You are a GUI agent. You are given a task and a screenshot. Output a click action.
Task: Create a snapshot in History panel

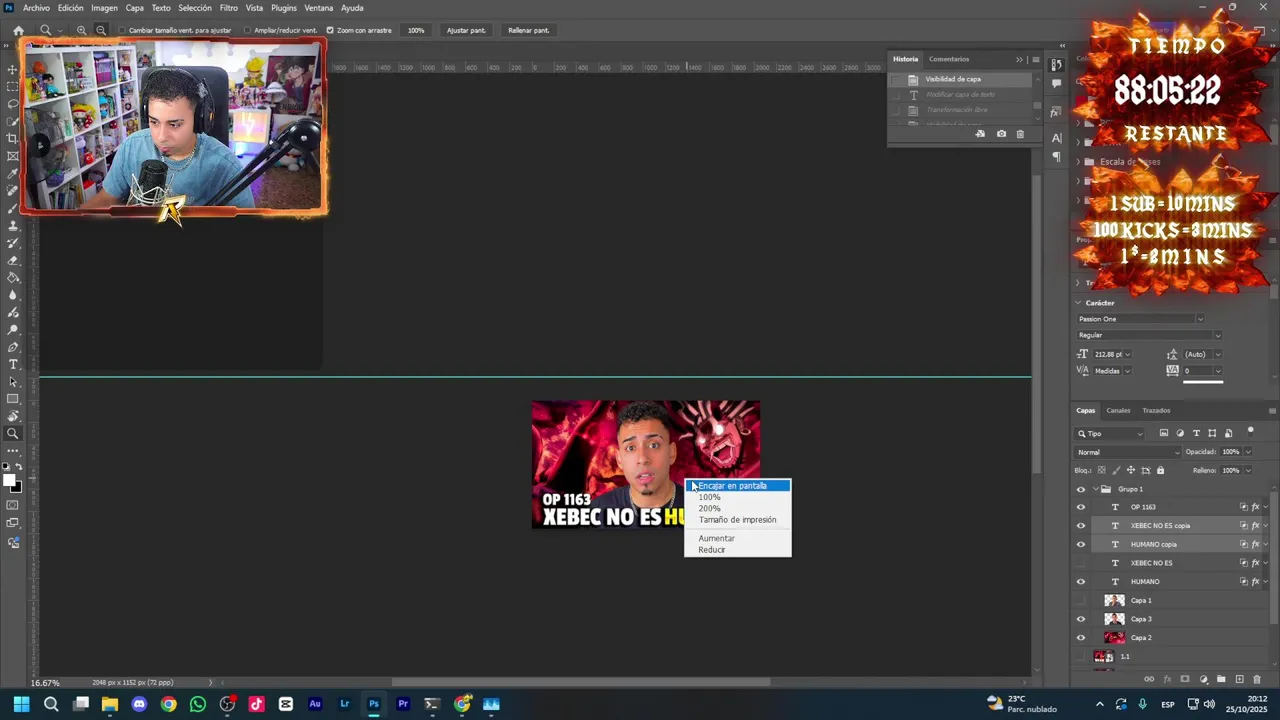point(1001,134)
